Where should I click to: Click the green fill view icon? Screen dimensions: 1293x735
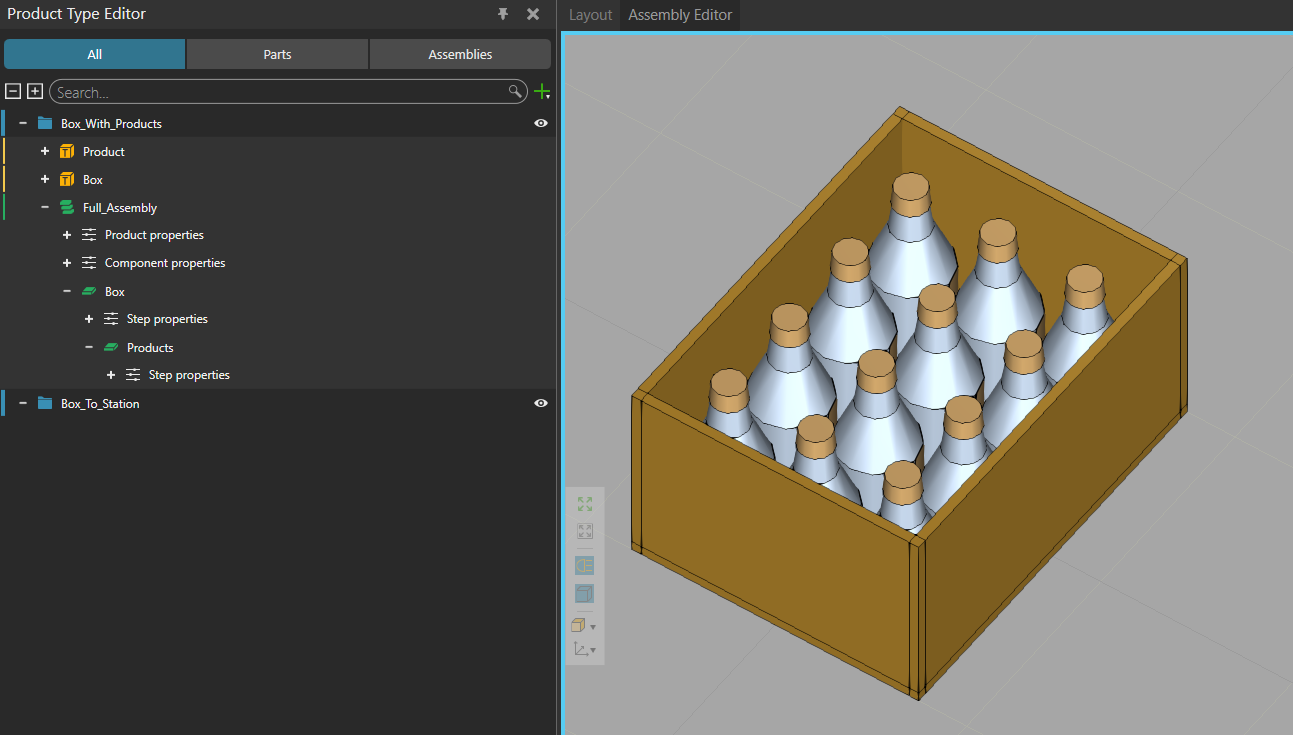click(585, 504)
